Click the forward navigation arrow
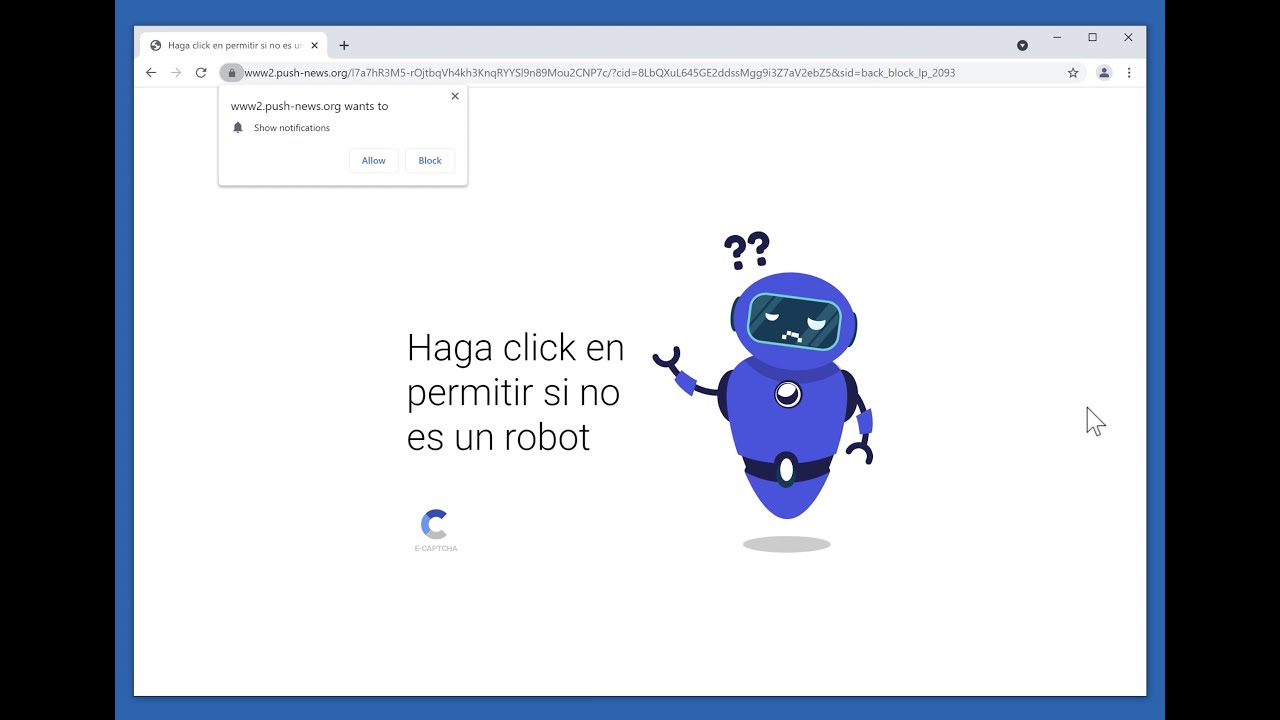Screen dimensions: 1280x720 (x=176, y=72)
